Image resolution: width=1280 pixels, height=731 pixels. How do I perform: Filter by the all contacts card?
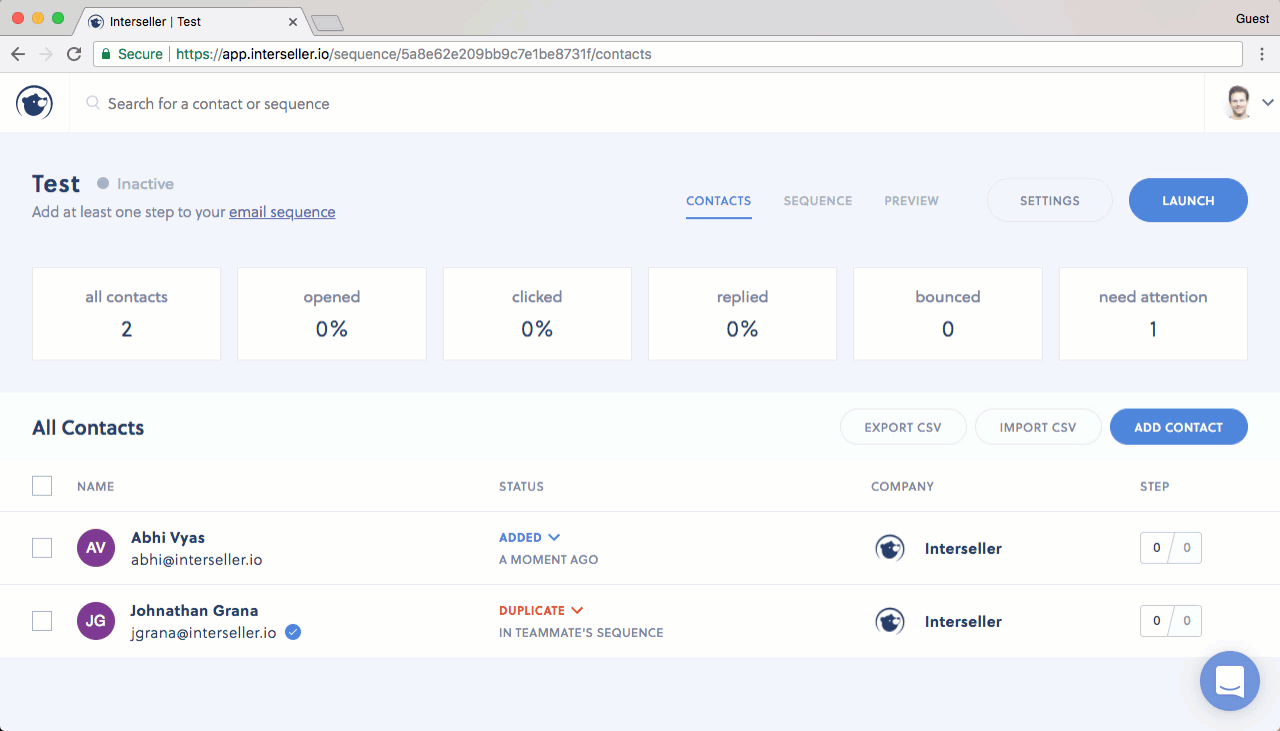[126, 314]
